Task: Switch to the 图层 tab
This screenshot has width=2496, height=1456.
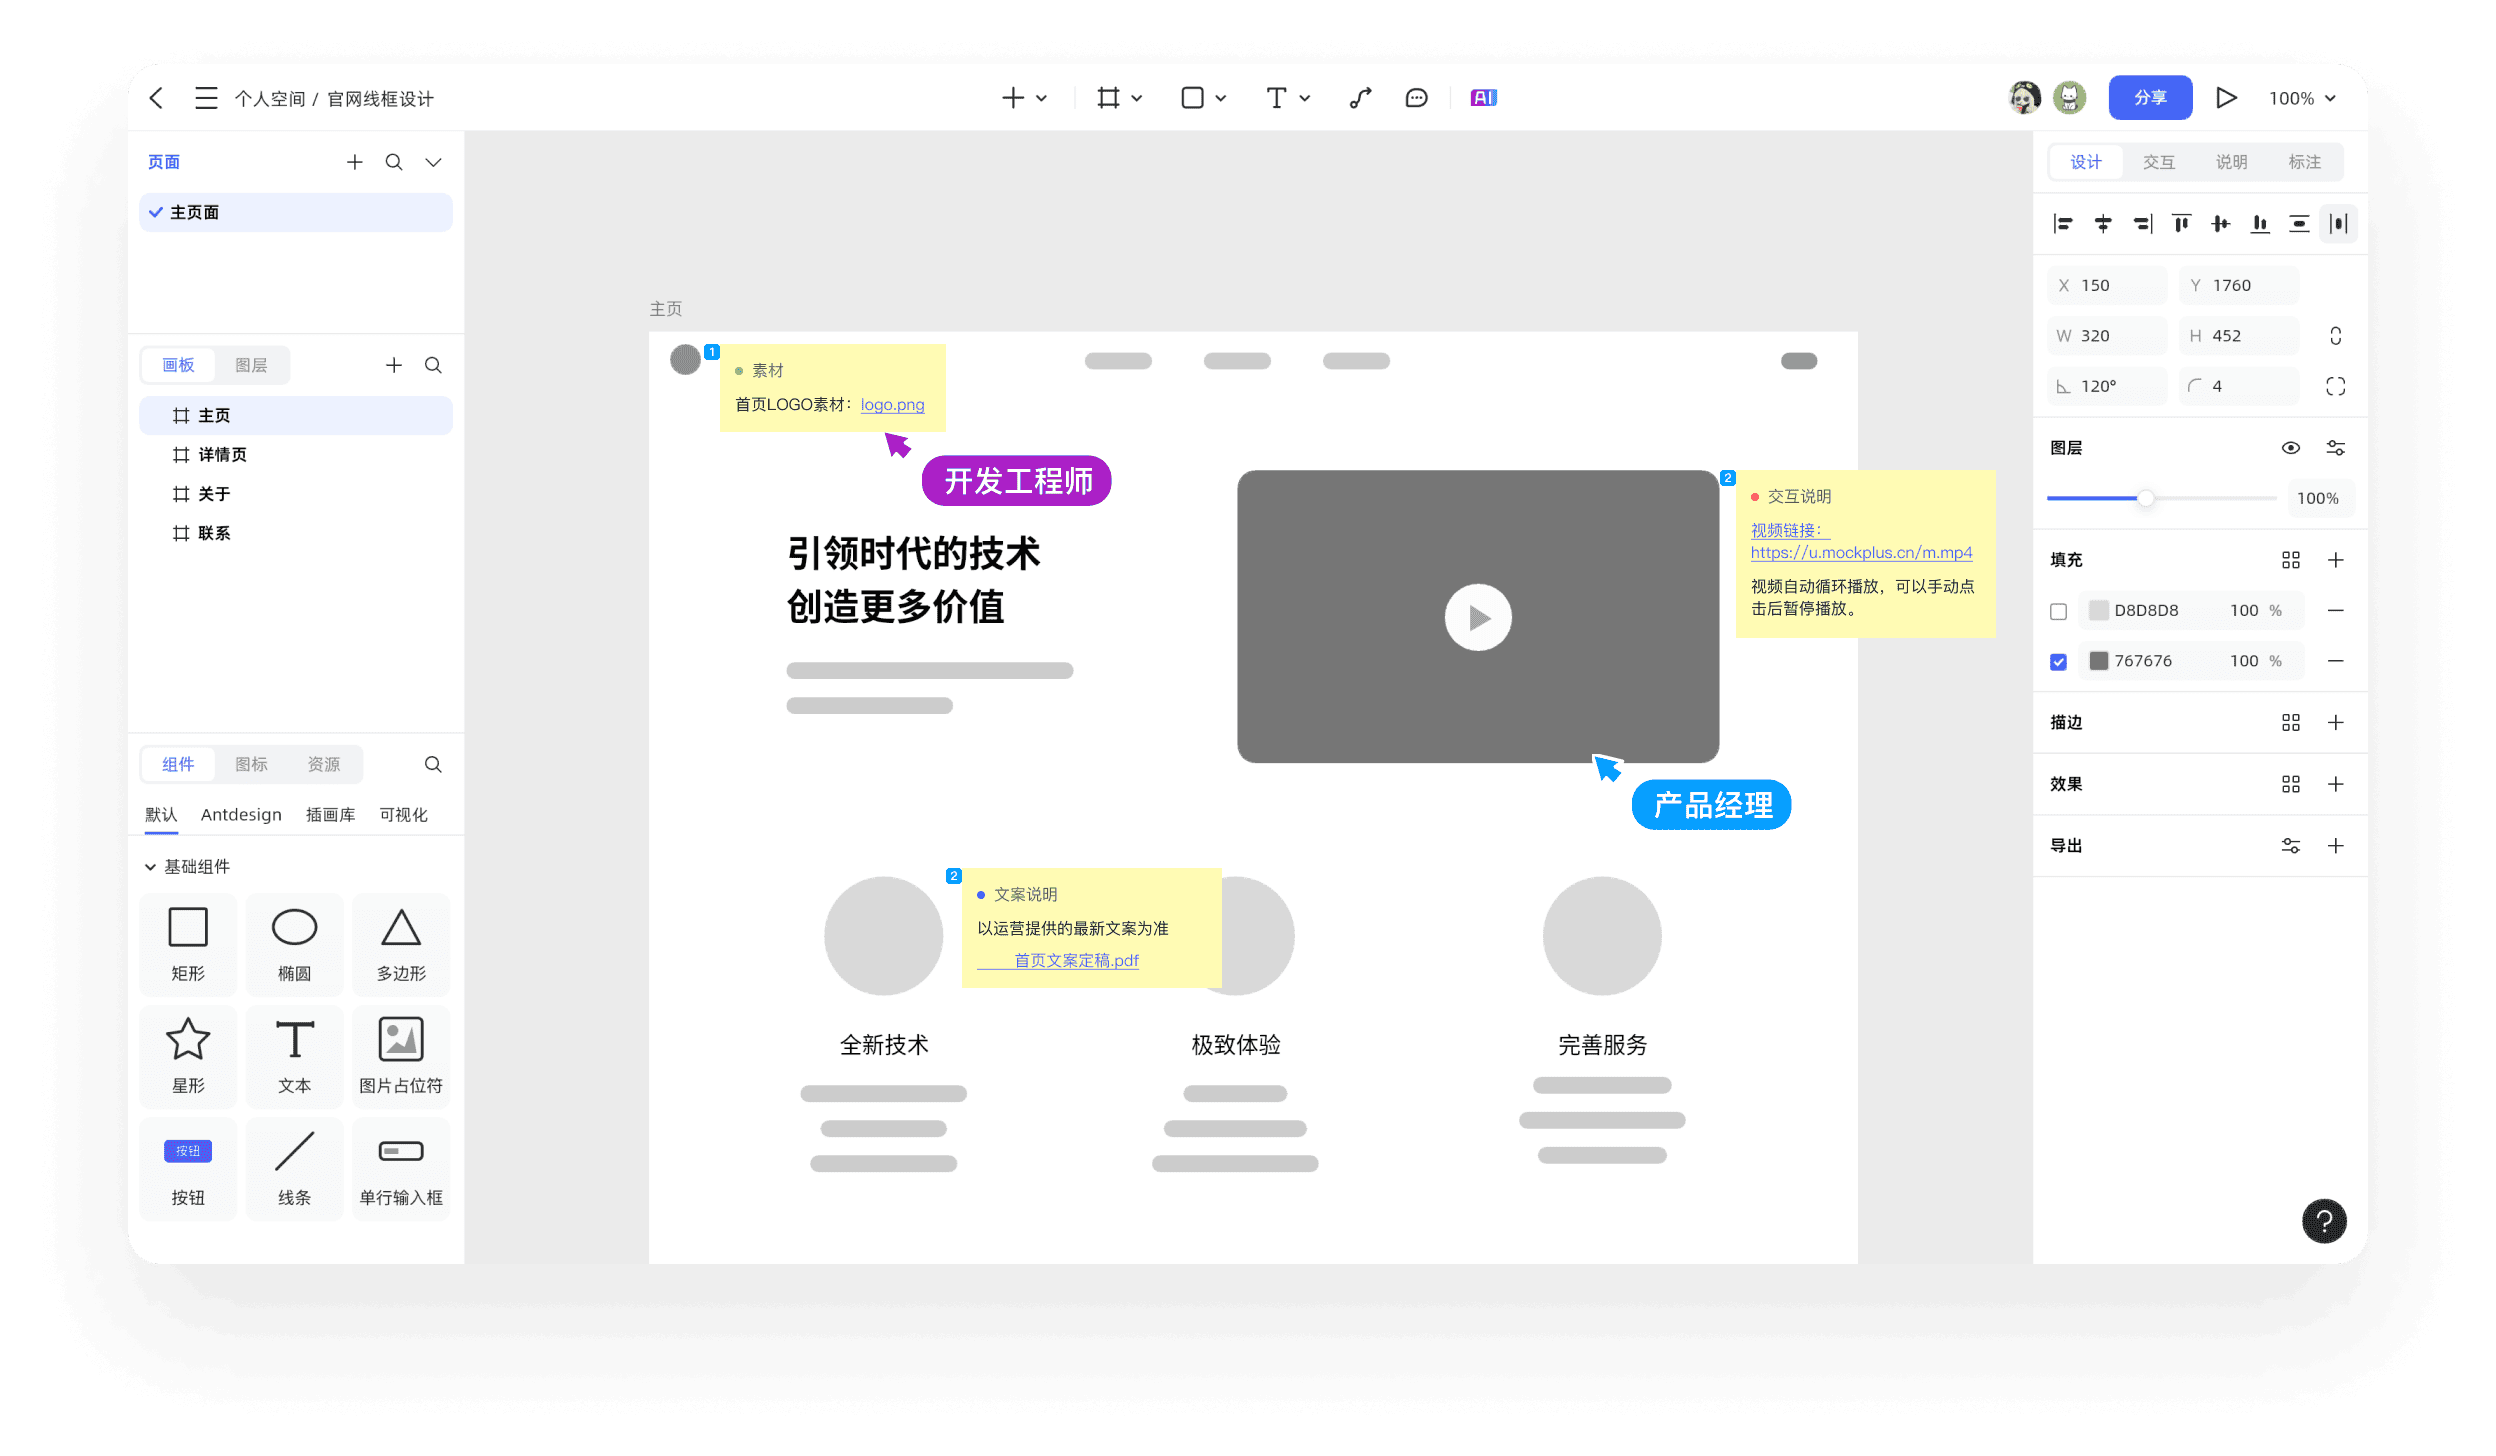Action: 251,365
